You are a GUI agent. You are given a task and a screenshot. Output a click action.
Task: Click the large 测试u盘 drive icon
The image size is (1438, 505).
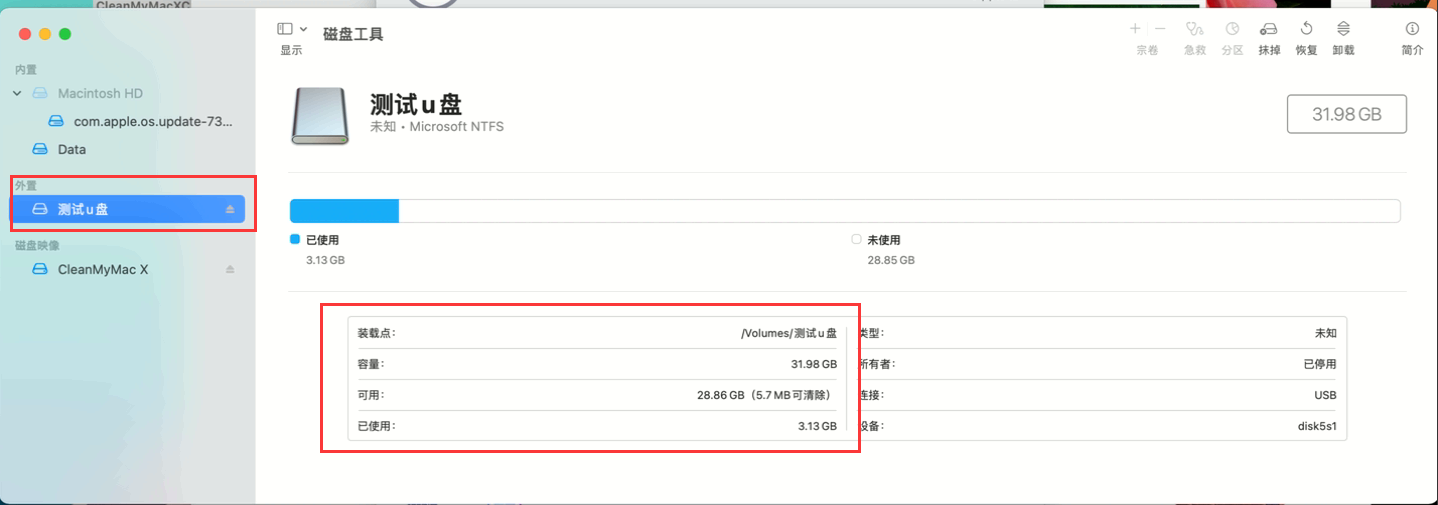click(x=320, y=115)
